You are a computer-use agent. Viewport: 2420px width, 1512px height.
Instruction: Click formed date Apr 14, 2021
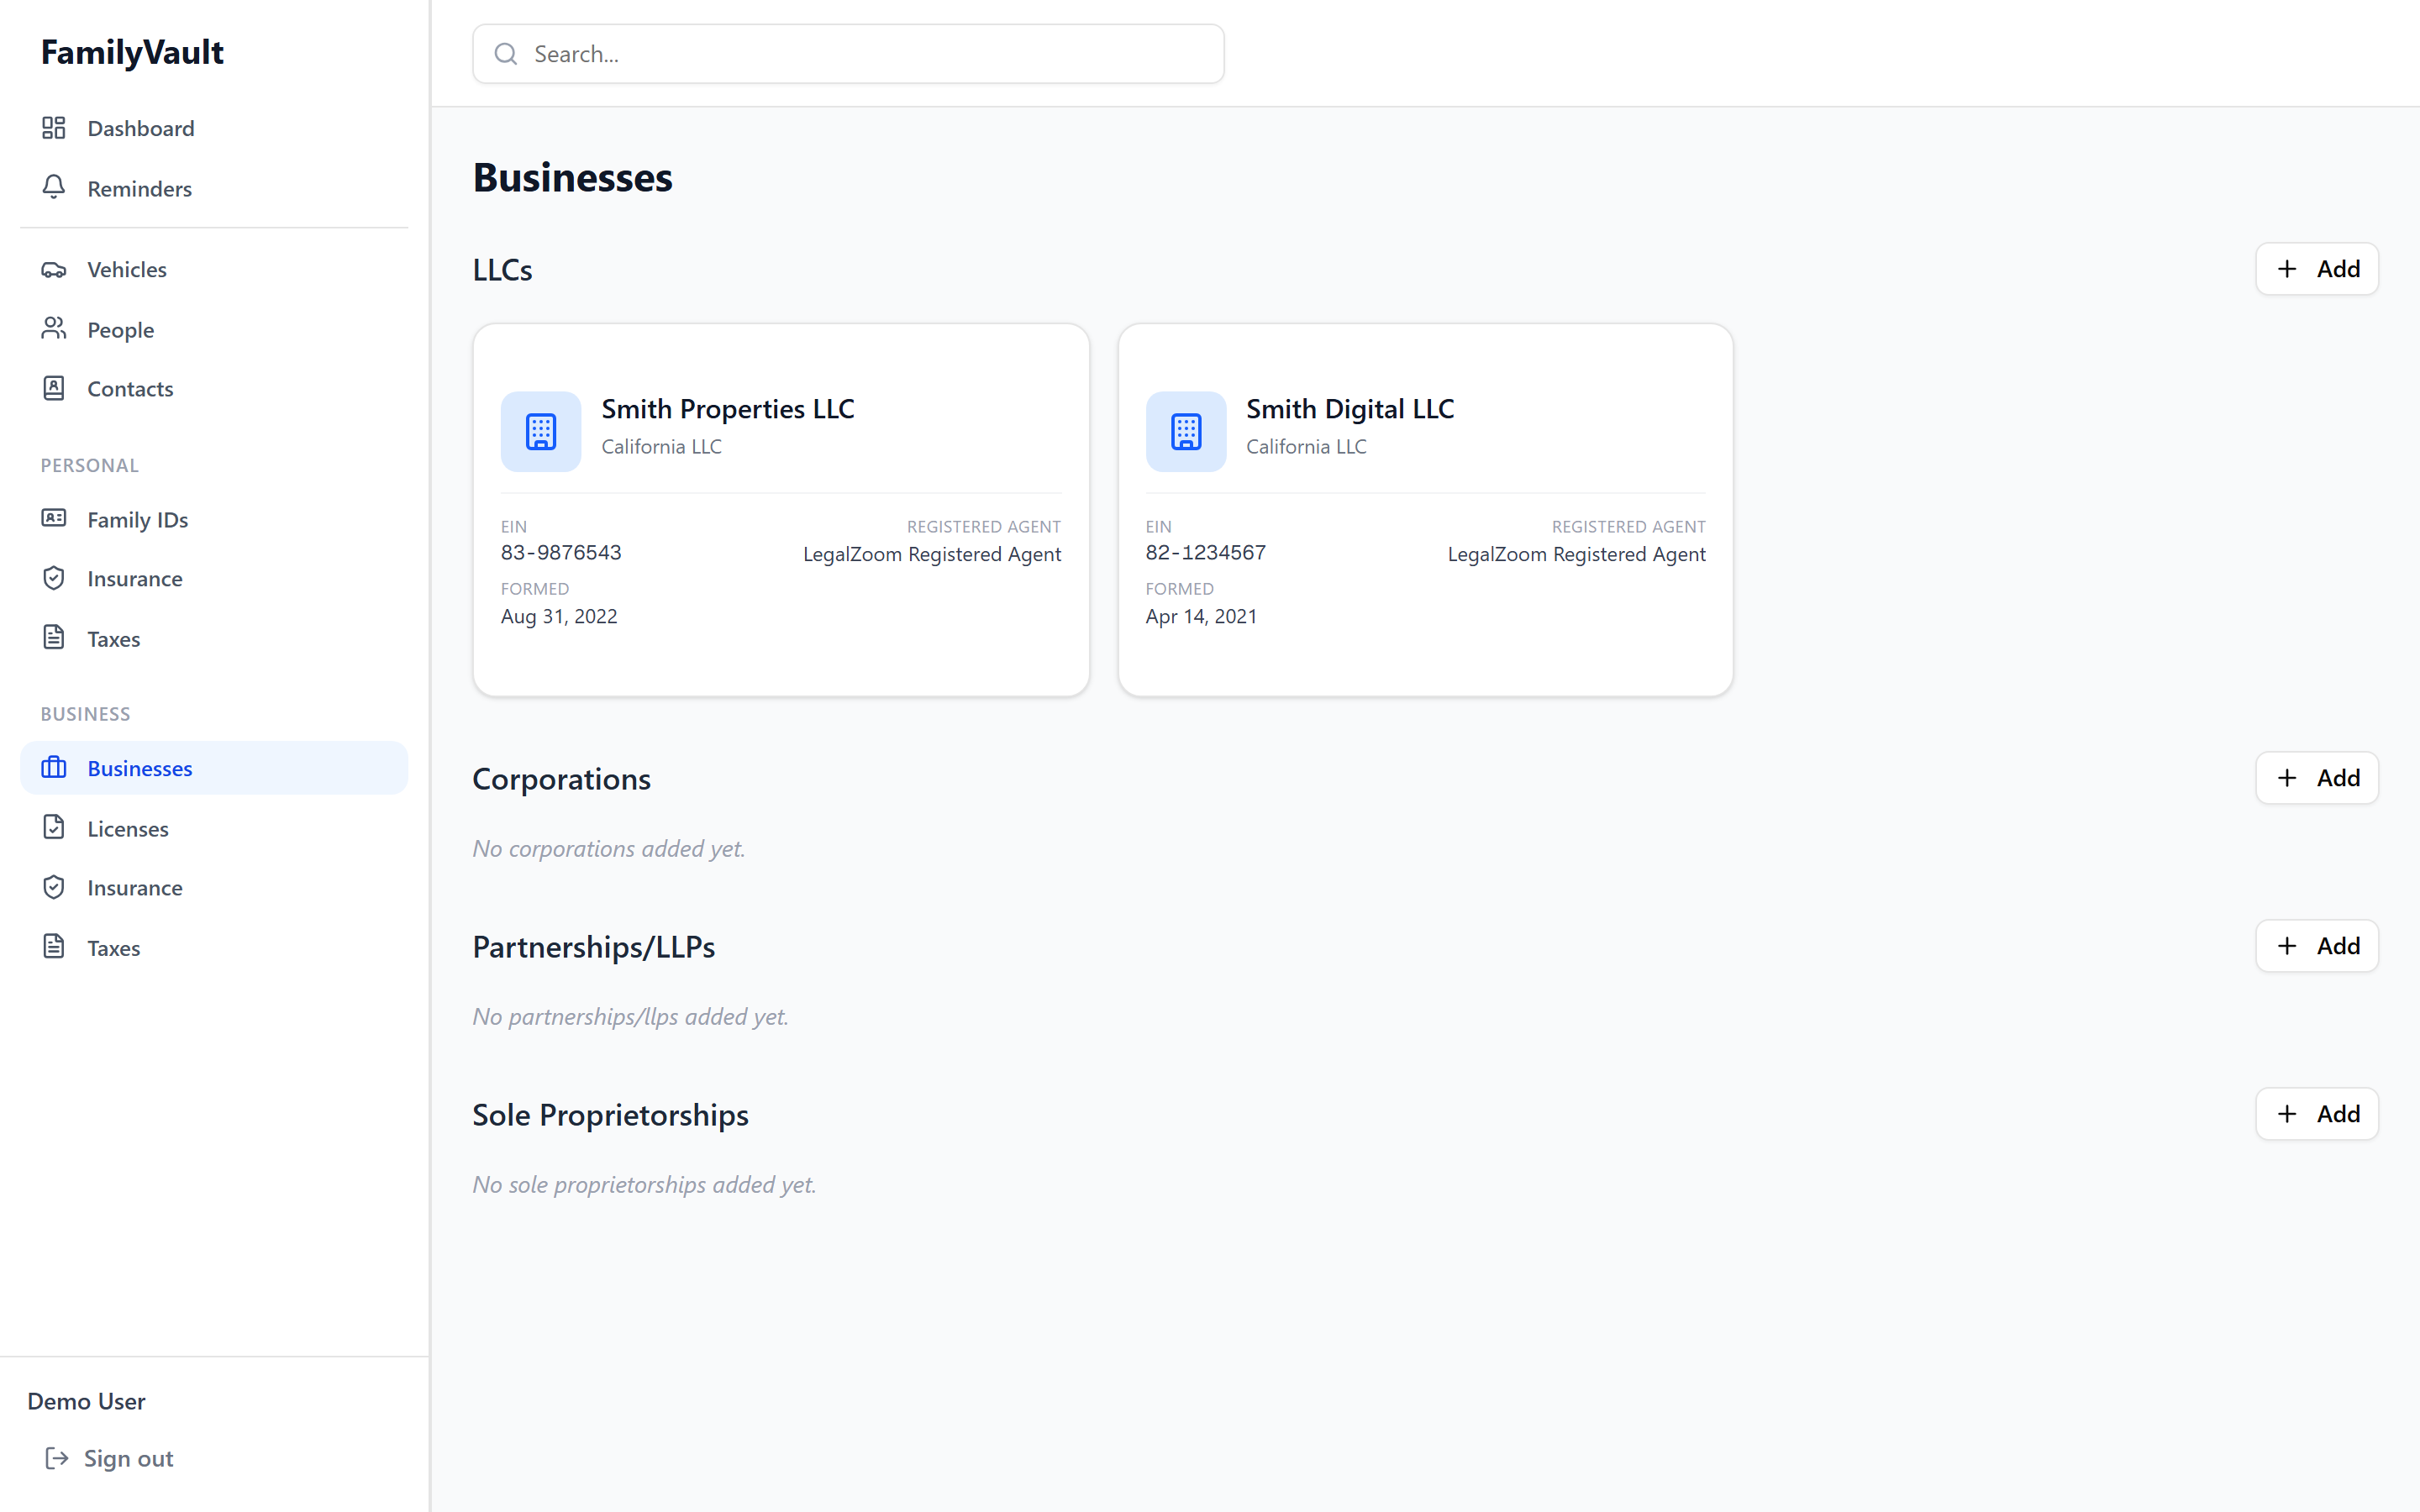click(1201, 616)
